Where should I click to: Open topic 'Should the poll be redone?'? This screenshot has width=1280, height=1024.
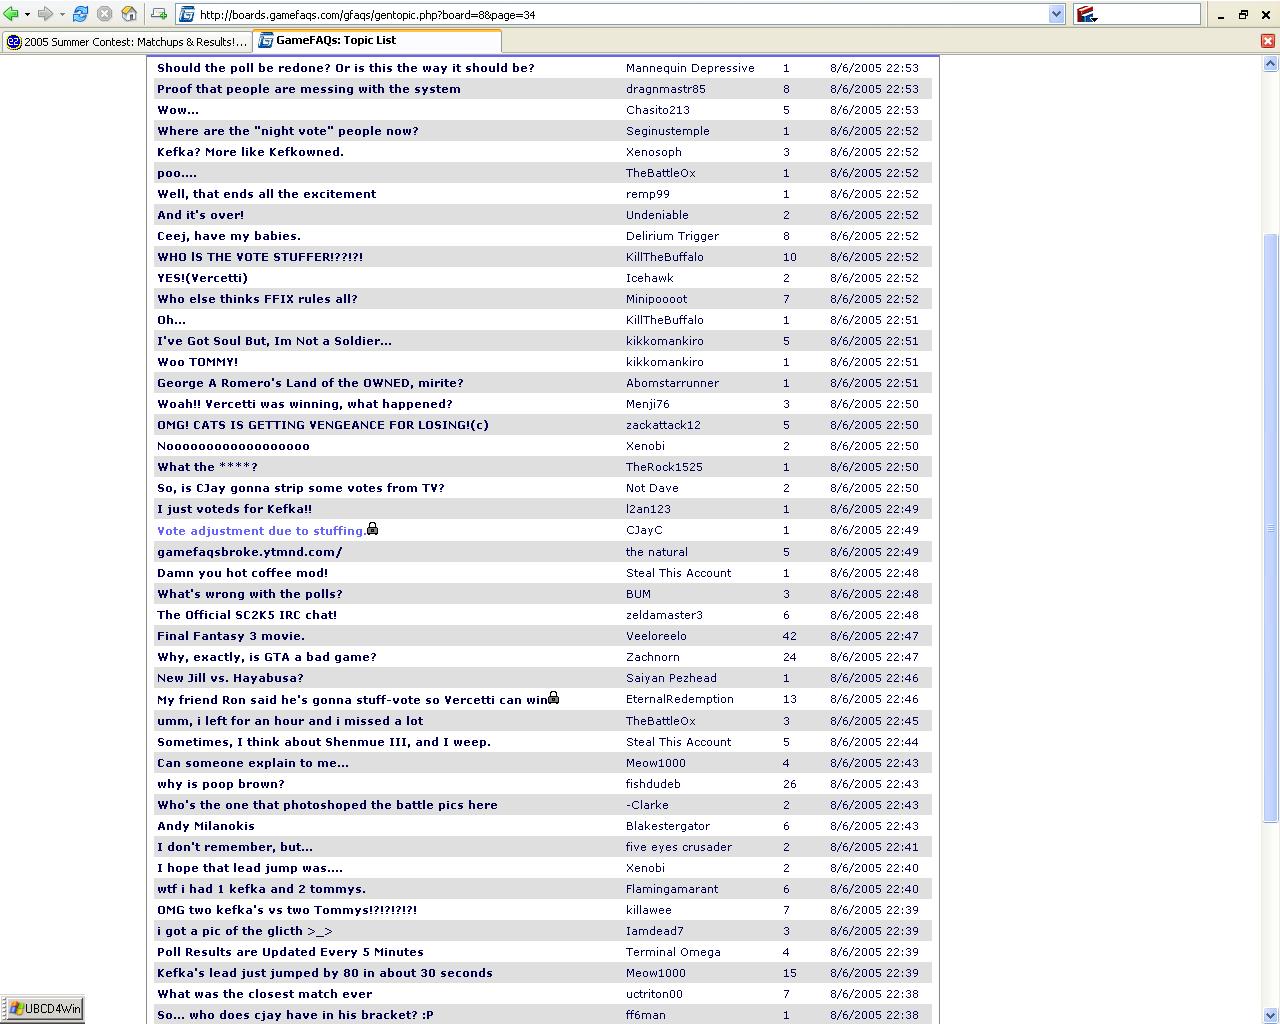point(346,68)
